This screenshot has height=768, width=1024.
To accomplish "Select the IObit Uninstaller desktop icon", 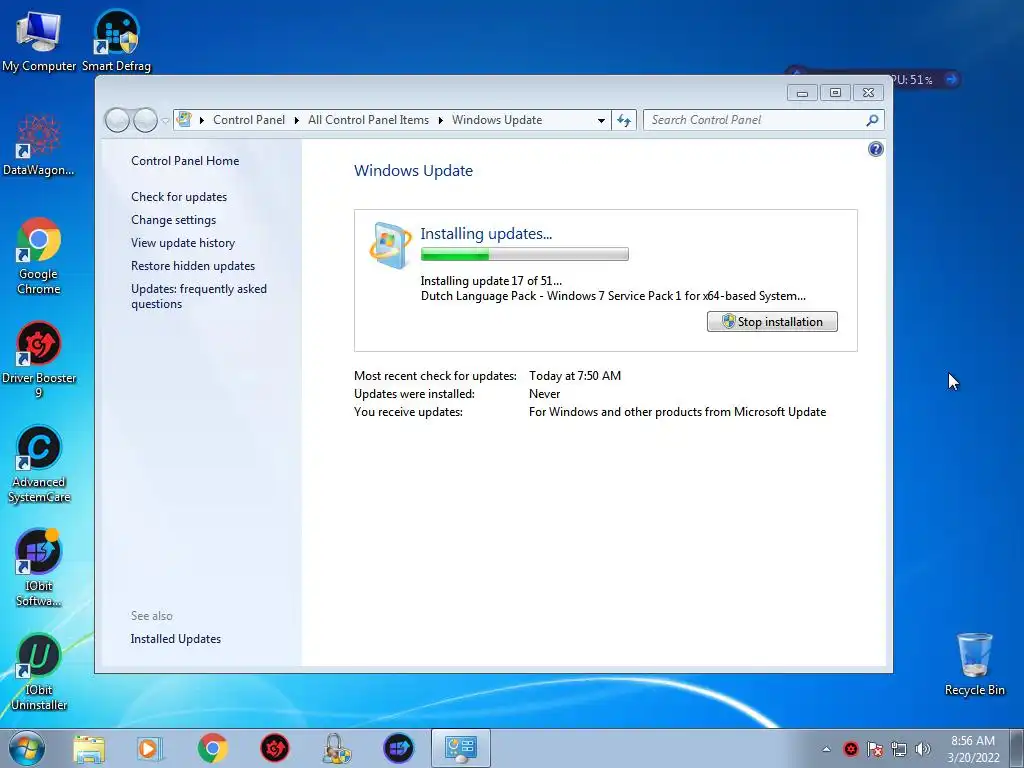I will 39,671.
